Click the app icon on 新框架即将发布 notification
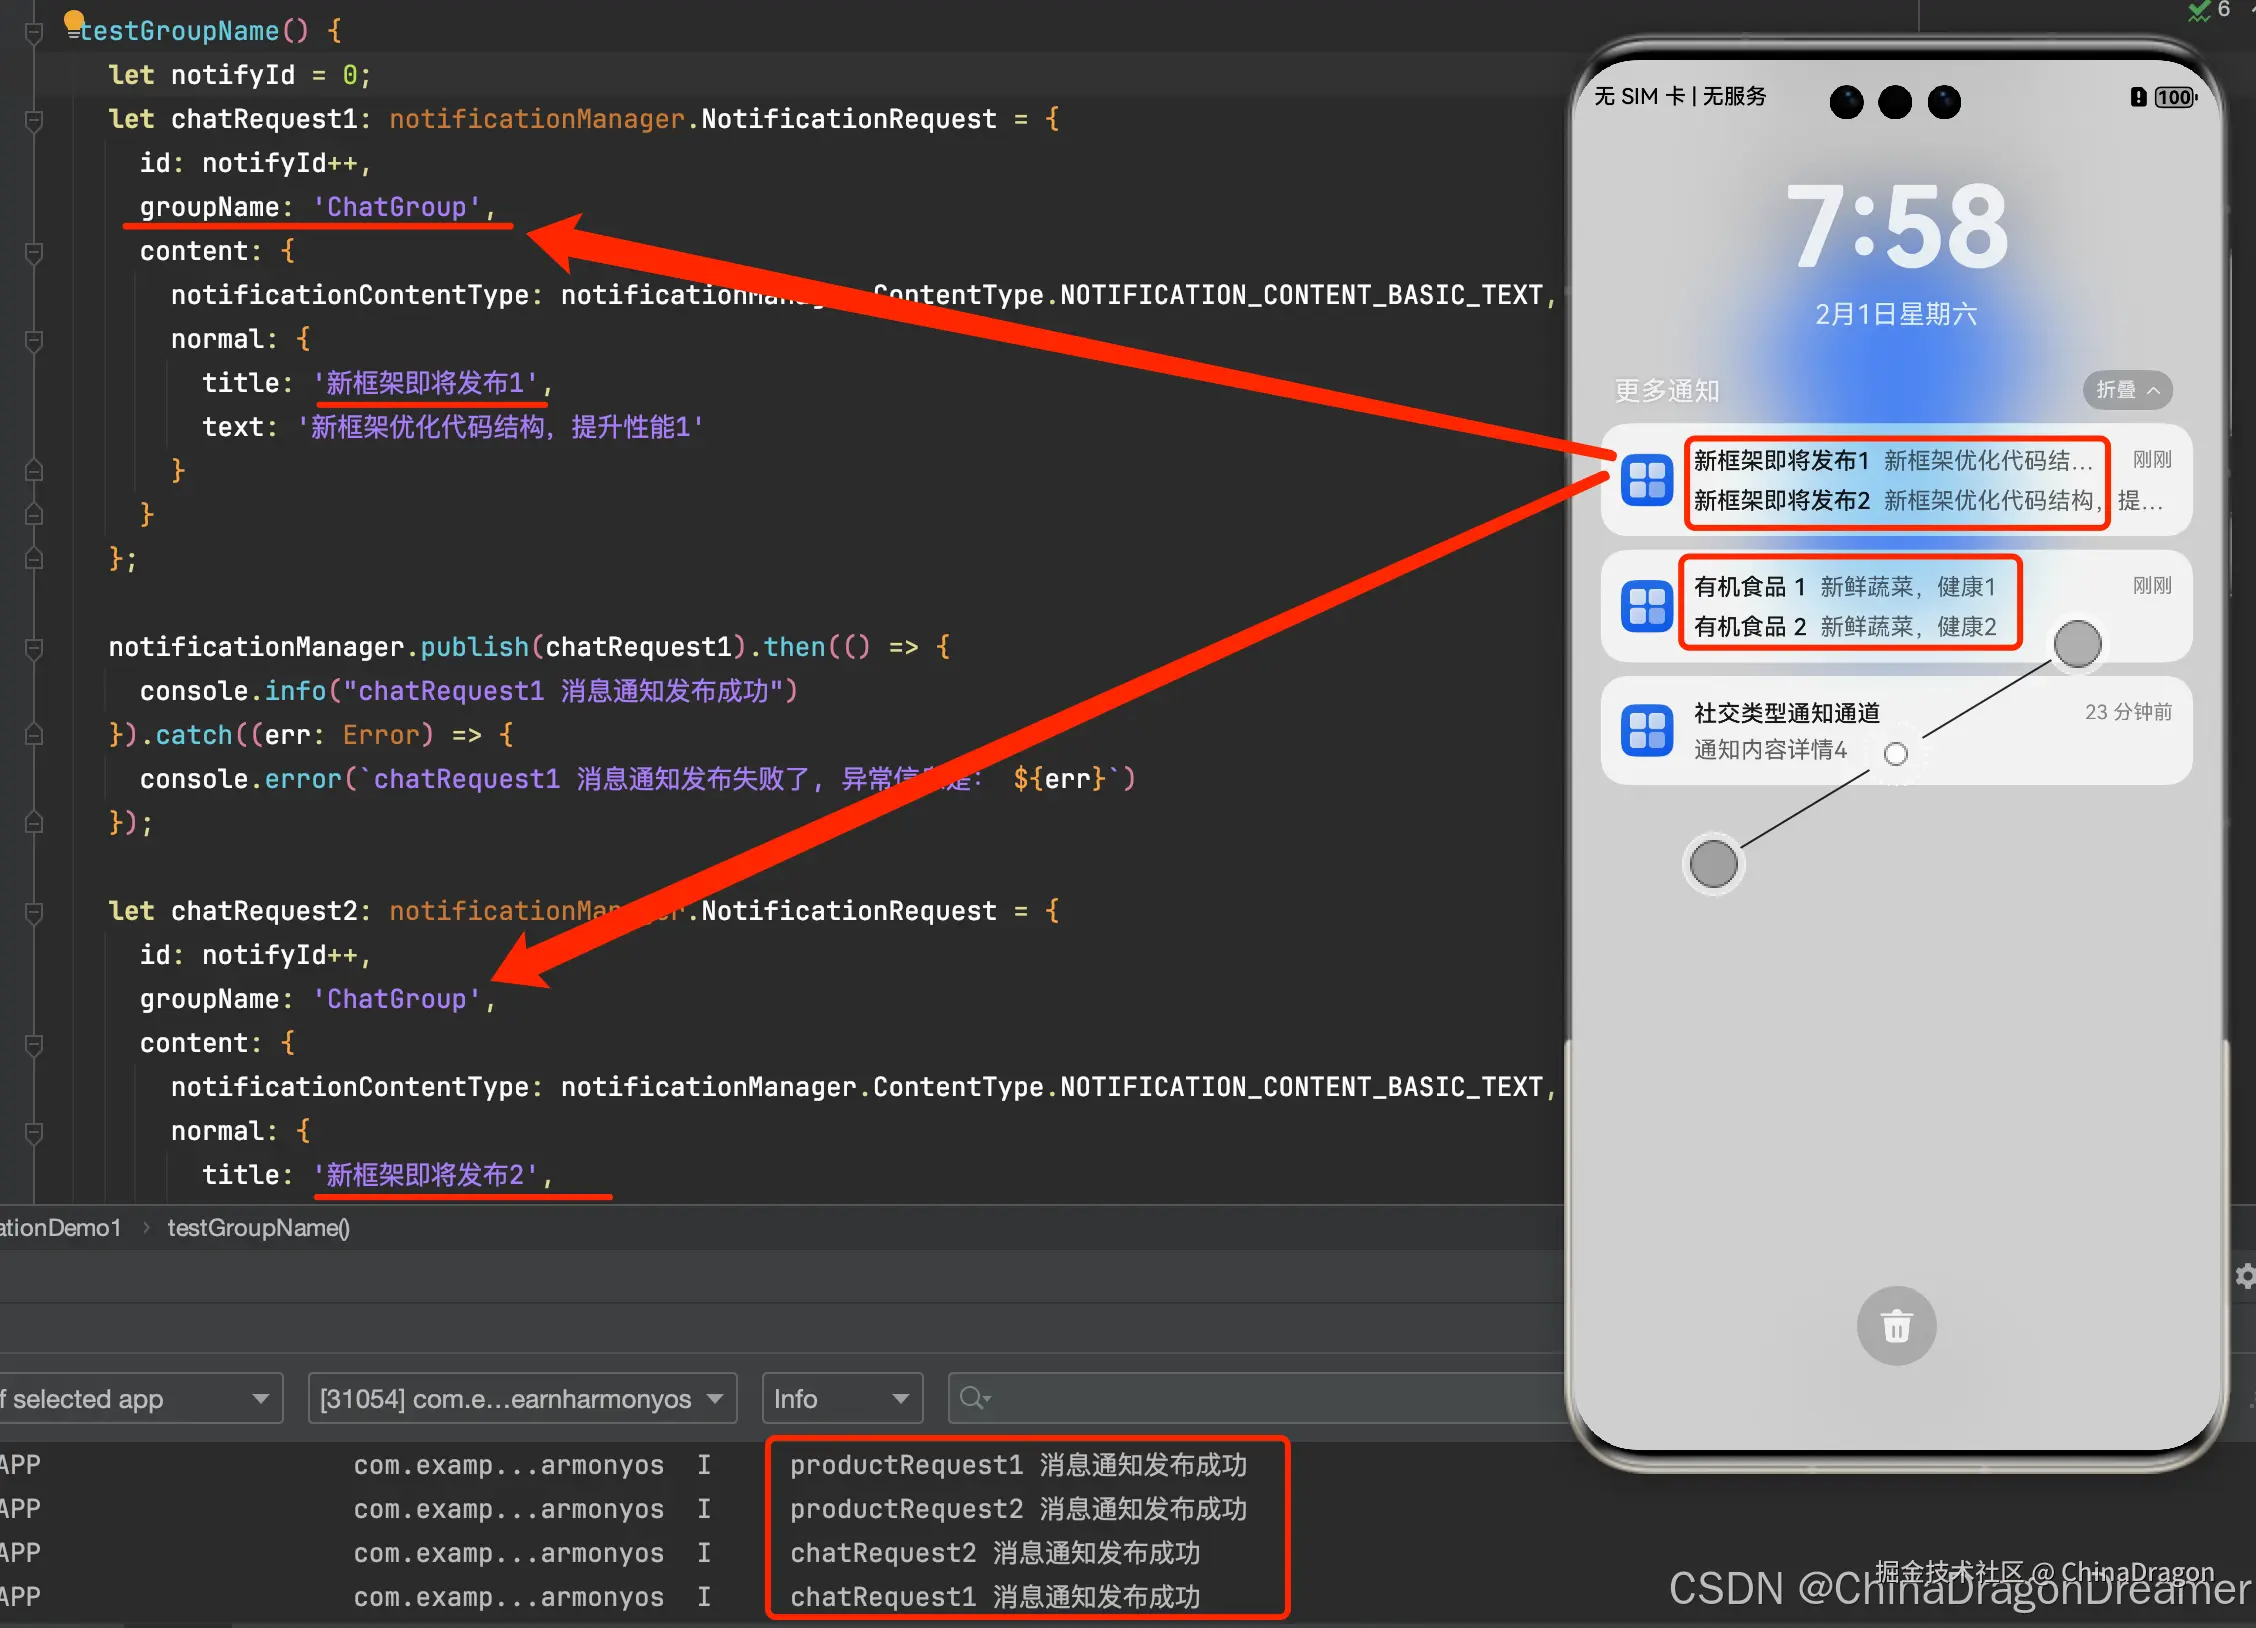 (1646, 480)
